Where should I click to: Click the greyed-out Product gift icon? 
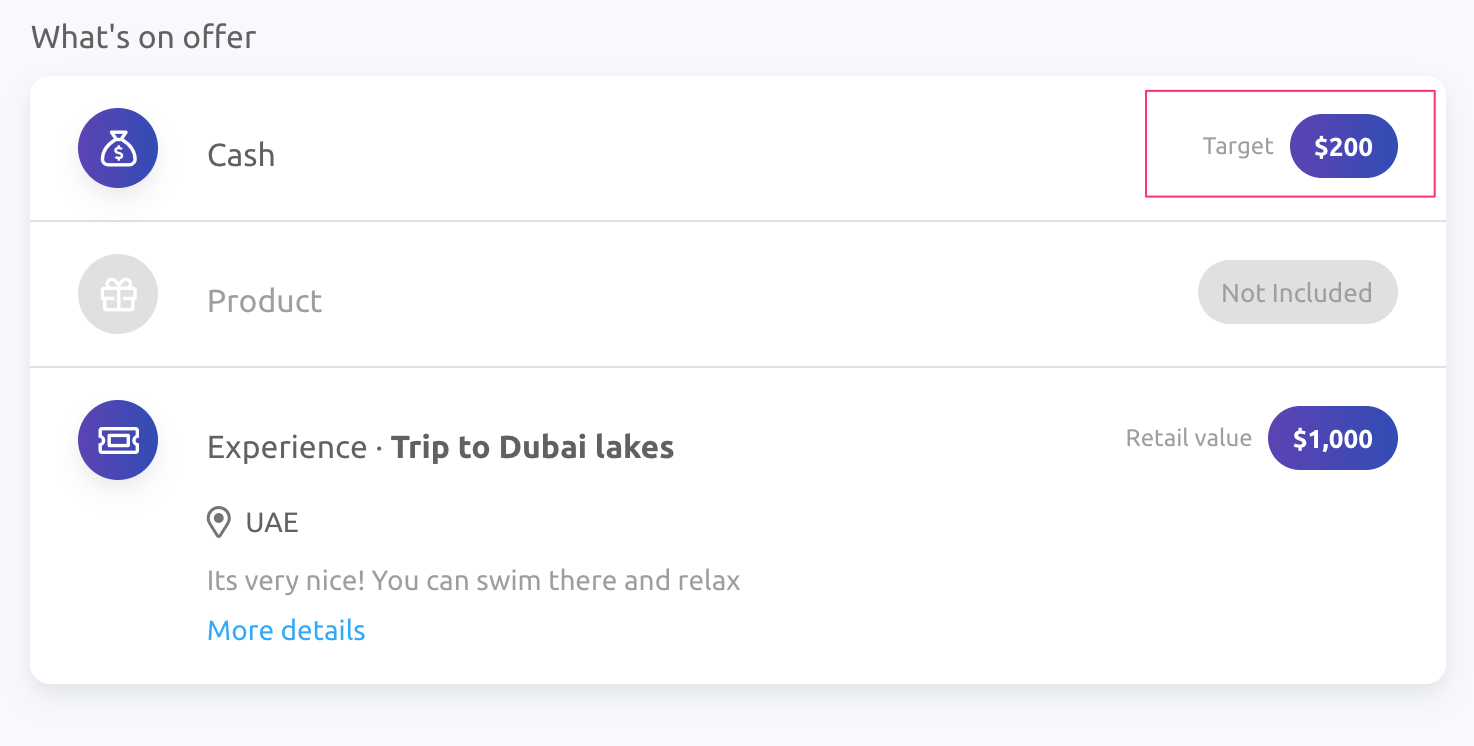(x=118, y=294)
